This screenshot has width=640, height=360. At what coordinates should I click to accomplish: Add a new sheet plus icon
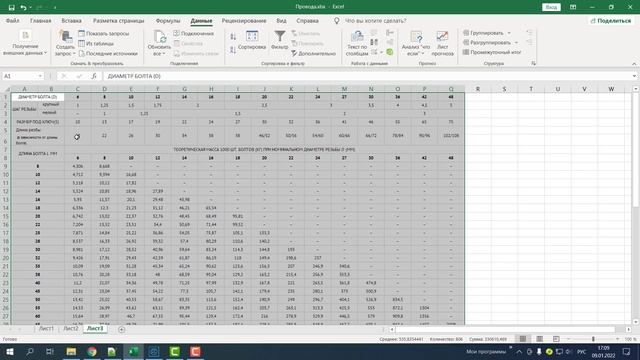coord(121,329)
